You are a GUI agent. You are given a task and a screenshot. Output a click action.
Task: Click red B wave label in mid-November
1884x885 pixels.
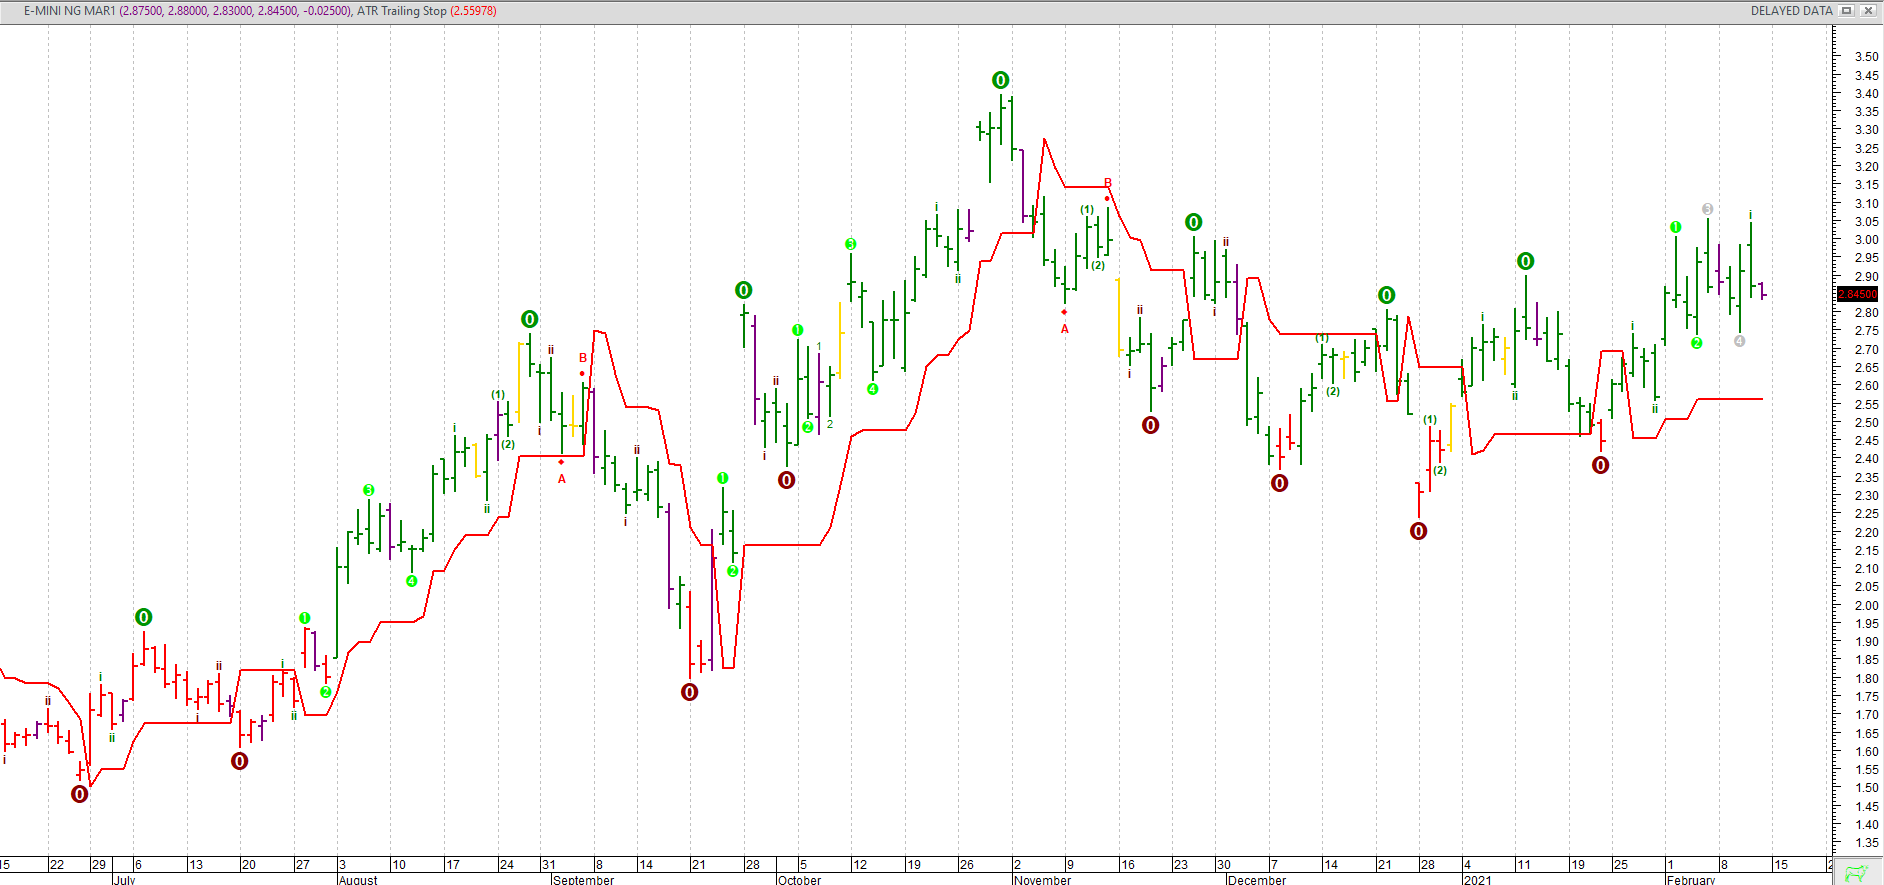1107,183
